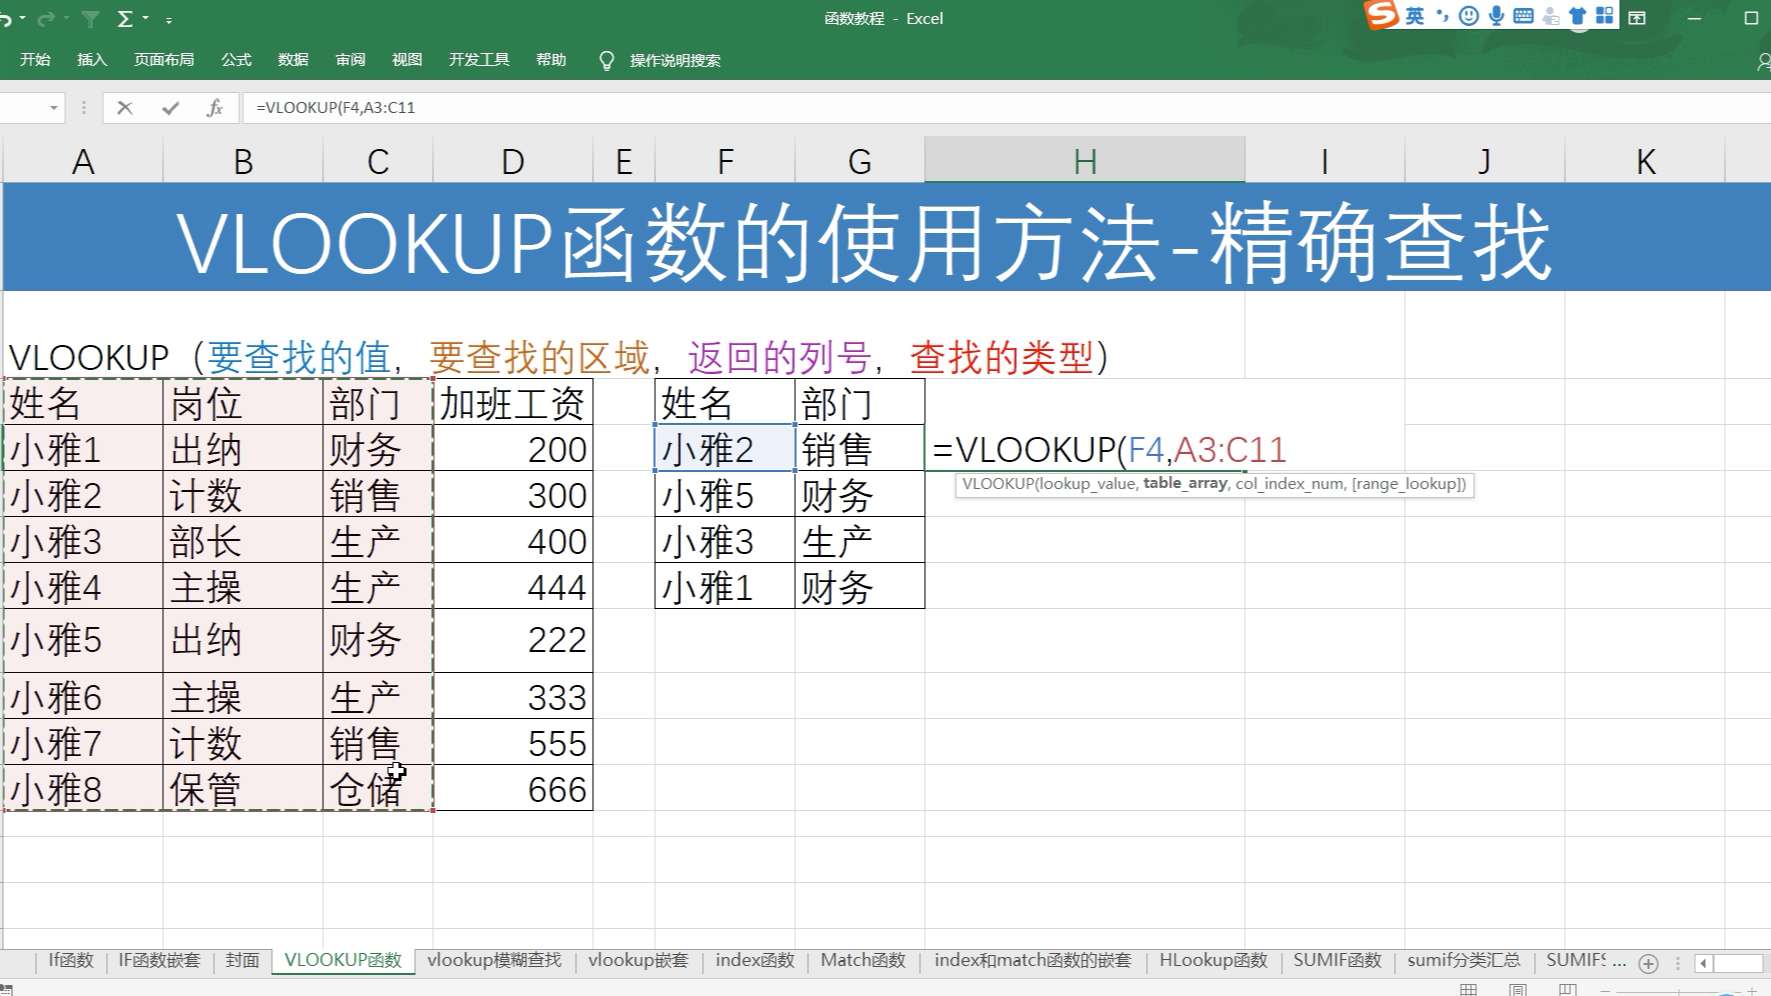The image size is (1771, 996).
Task: Switch to index函数 sheet tab
Action: (x=755, y=961)
